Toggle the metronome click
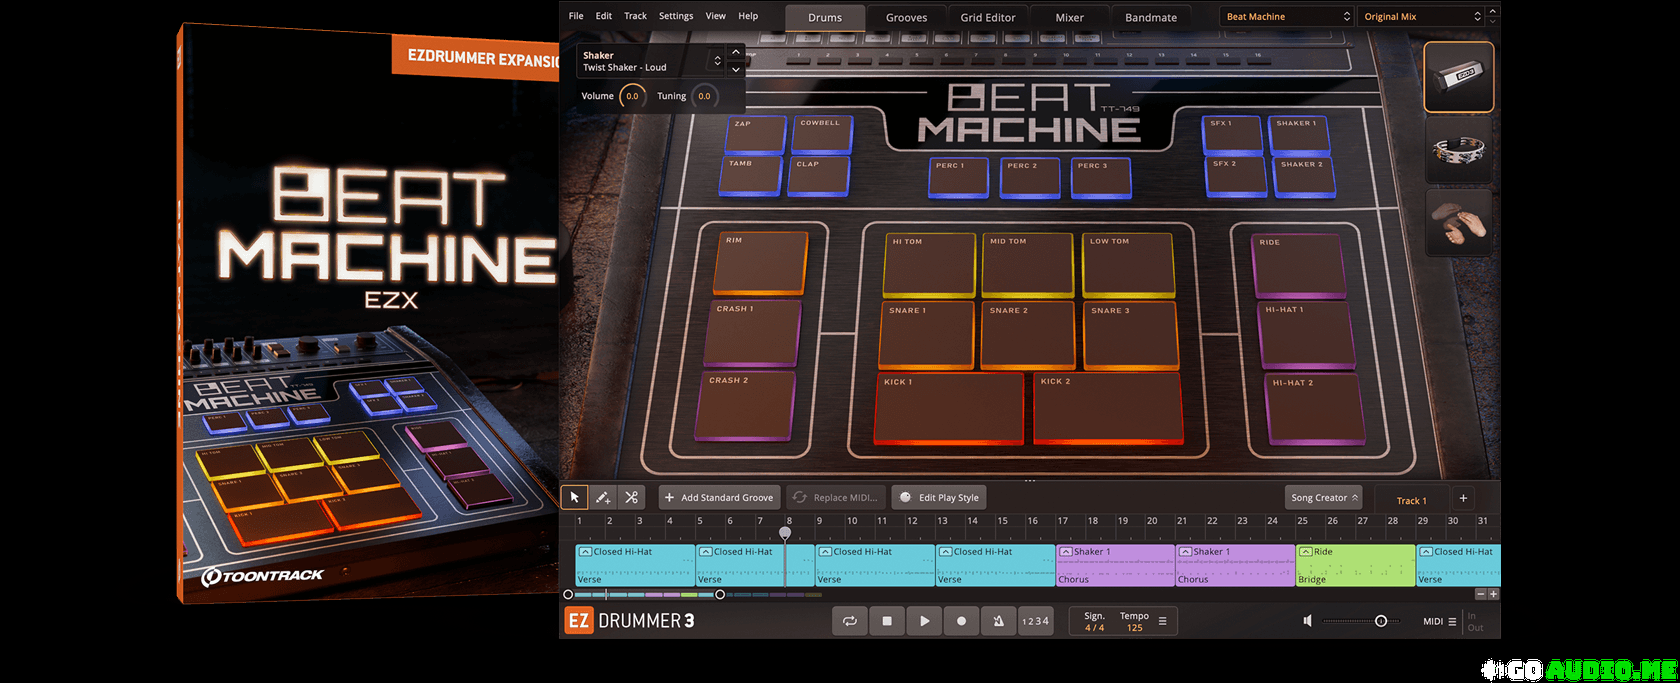This screenshot has height=683, width=1680. point(998,621)
